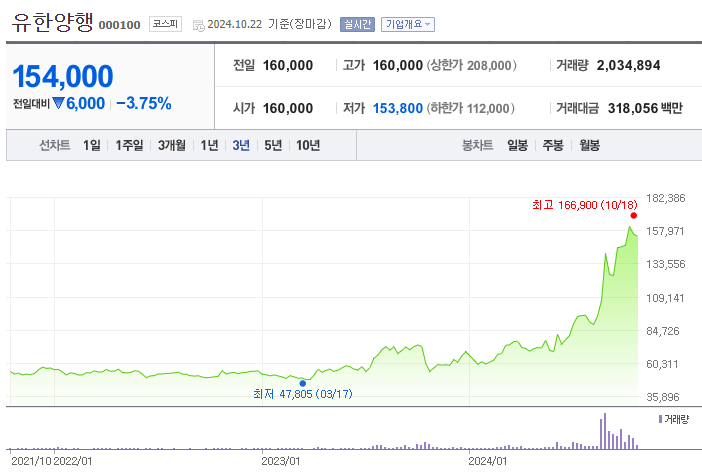Switch to 월봉 candlestick chart
The height and width of the screenshot is (473, 702).
(589, 145)
